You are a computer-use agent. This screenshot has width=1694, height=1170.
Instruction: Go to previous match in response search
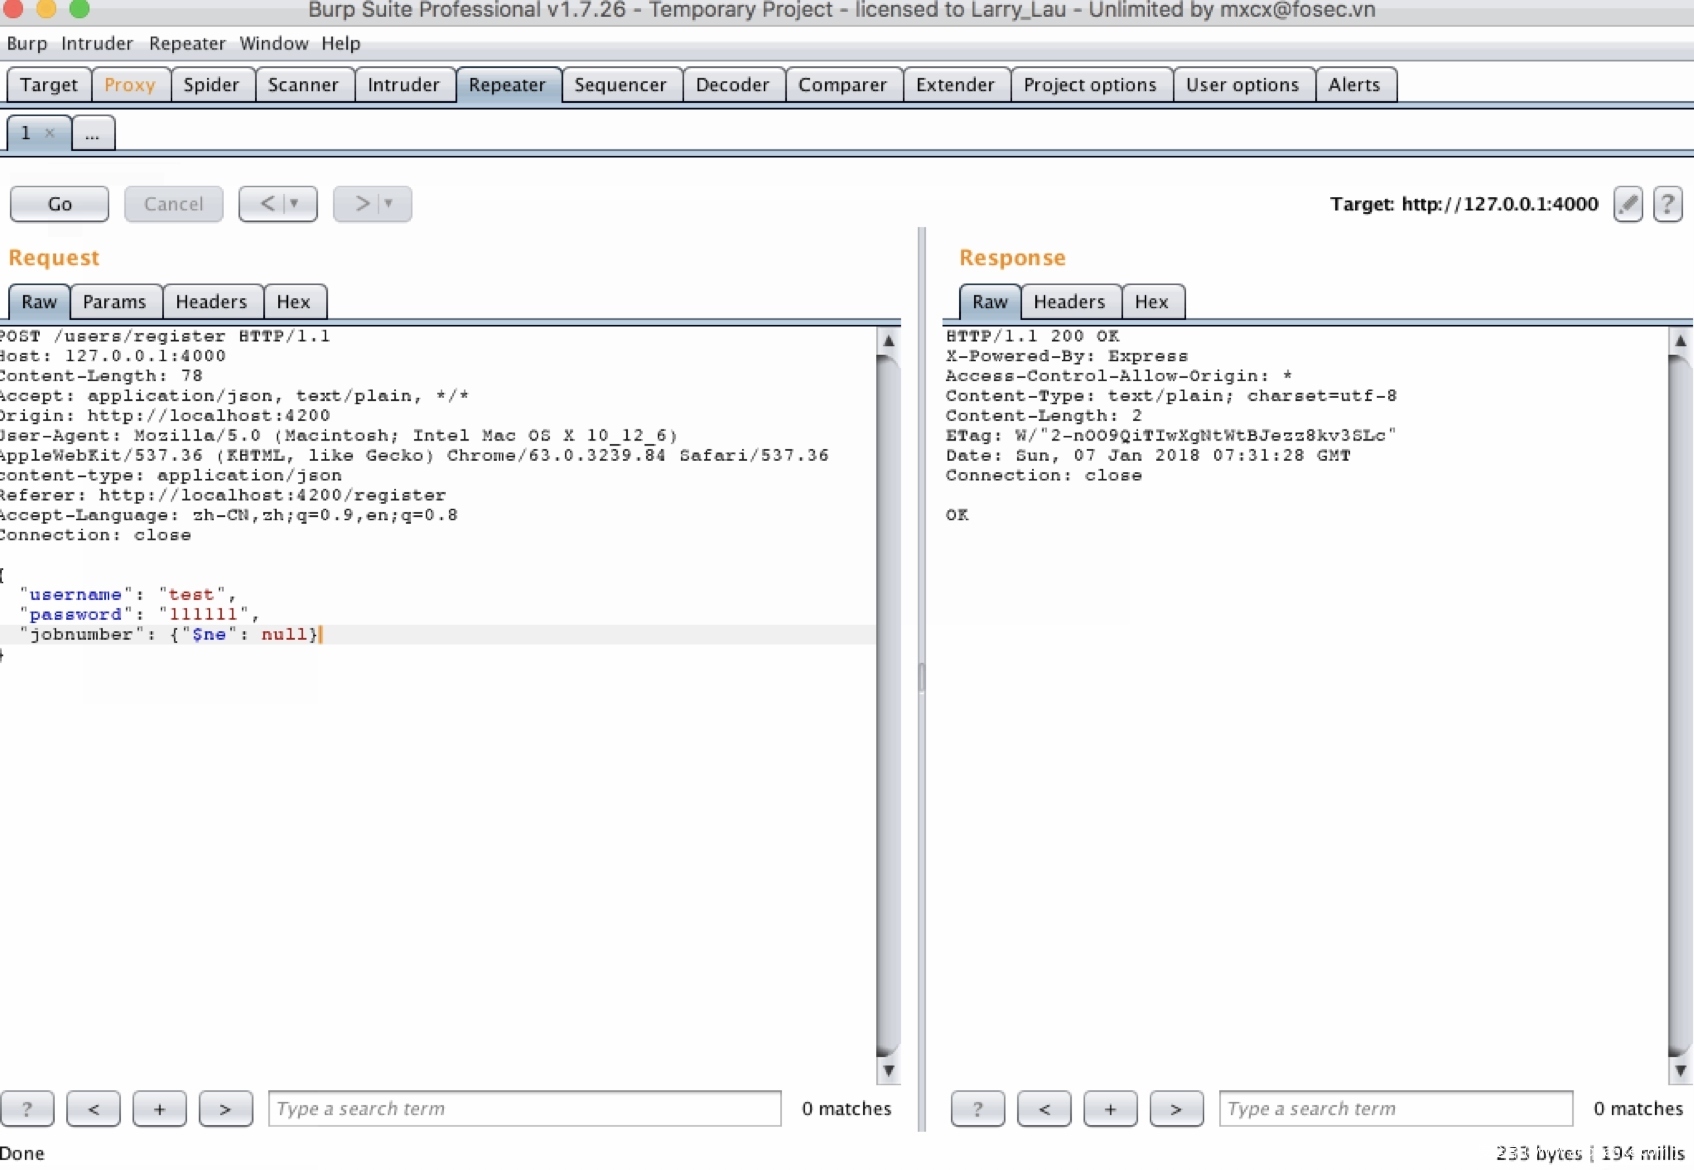1044,1108
